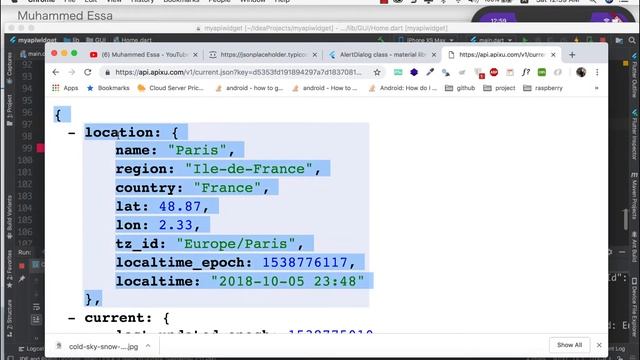Open main.dart run configuration dropdown in IDE
The image size is (640, 360).
[491, 40]
